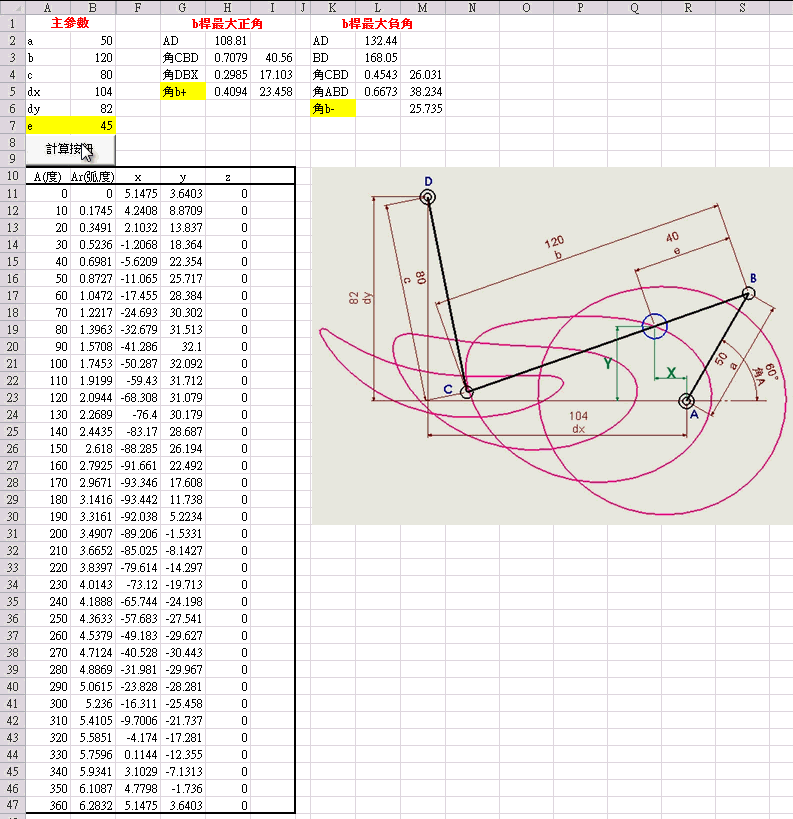Select the 17.103 cell
Screen dimensions: 793x819
coord(273,75)
